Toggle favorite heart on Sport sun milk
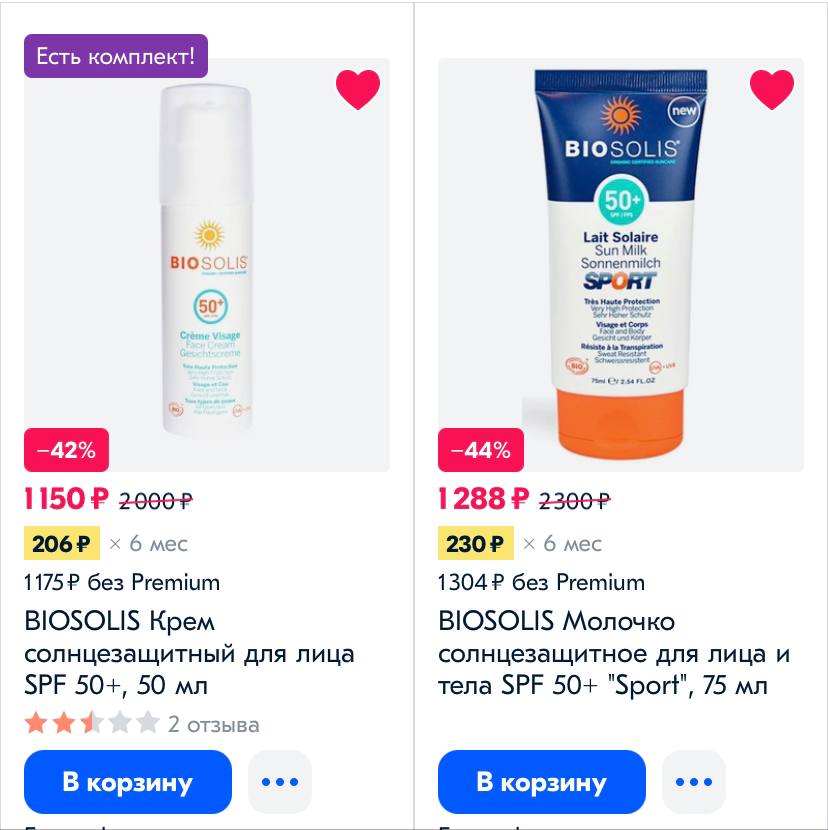 tap(772, 89)
